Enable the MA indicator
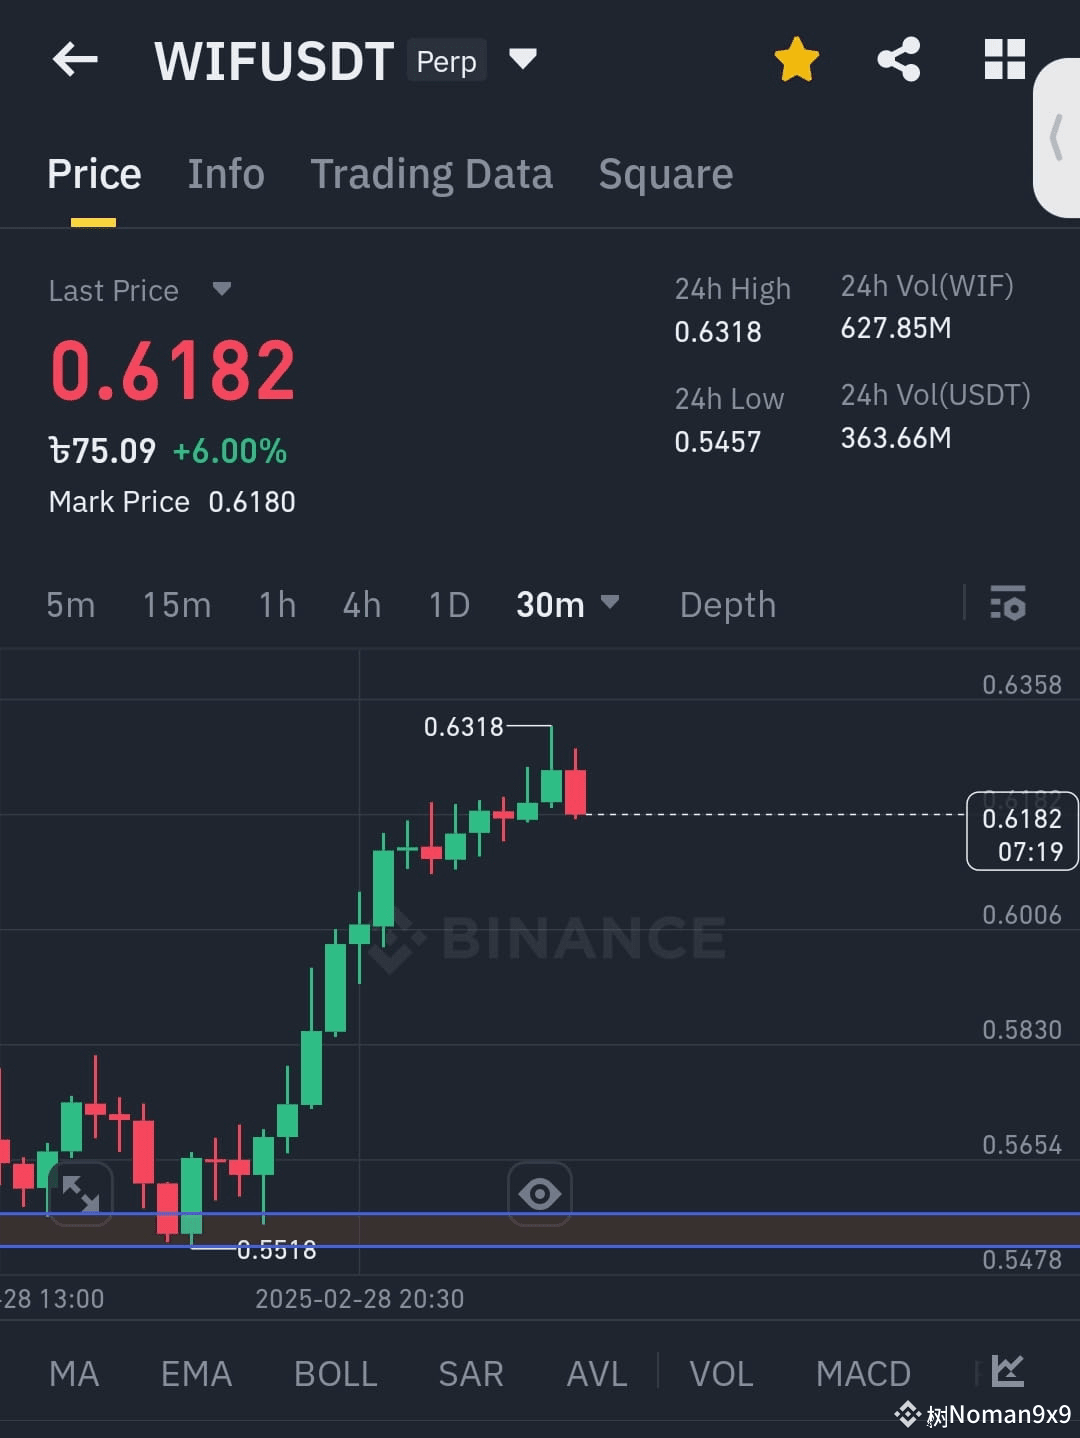The height and width of the screenshot is (1438, 1080). (x=74, y=1374)
